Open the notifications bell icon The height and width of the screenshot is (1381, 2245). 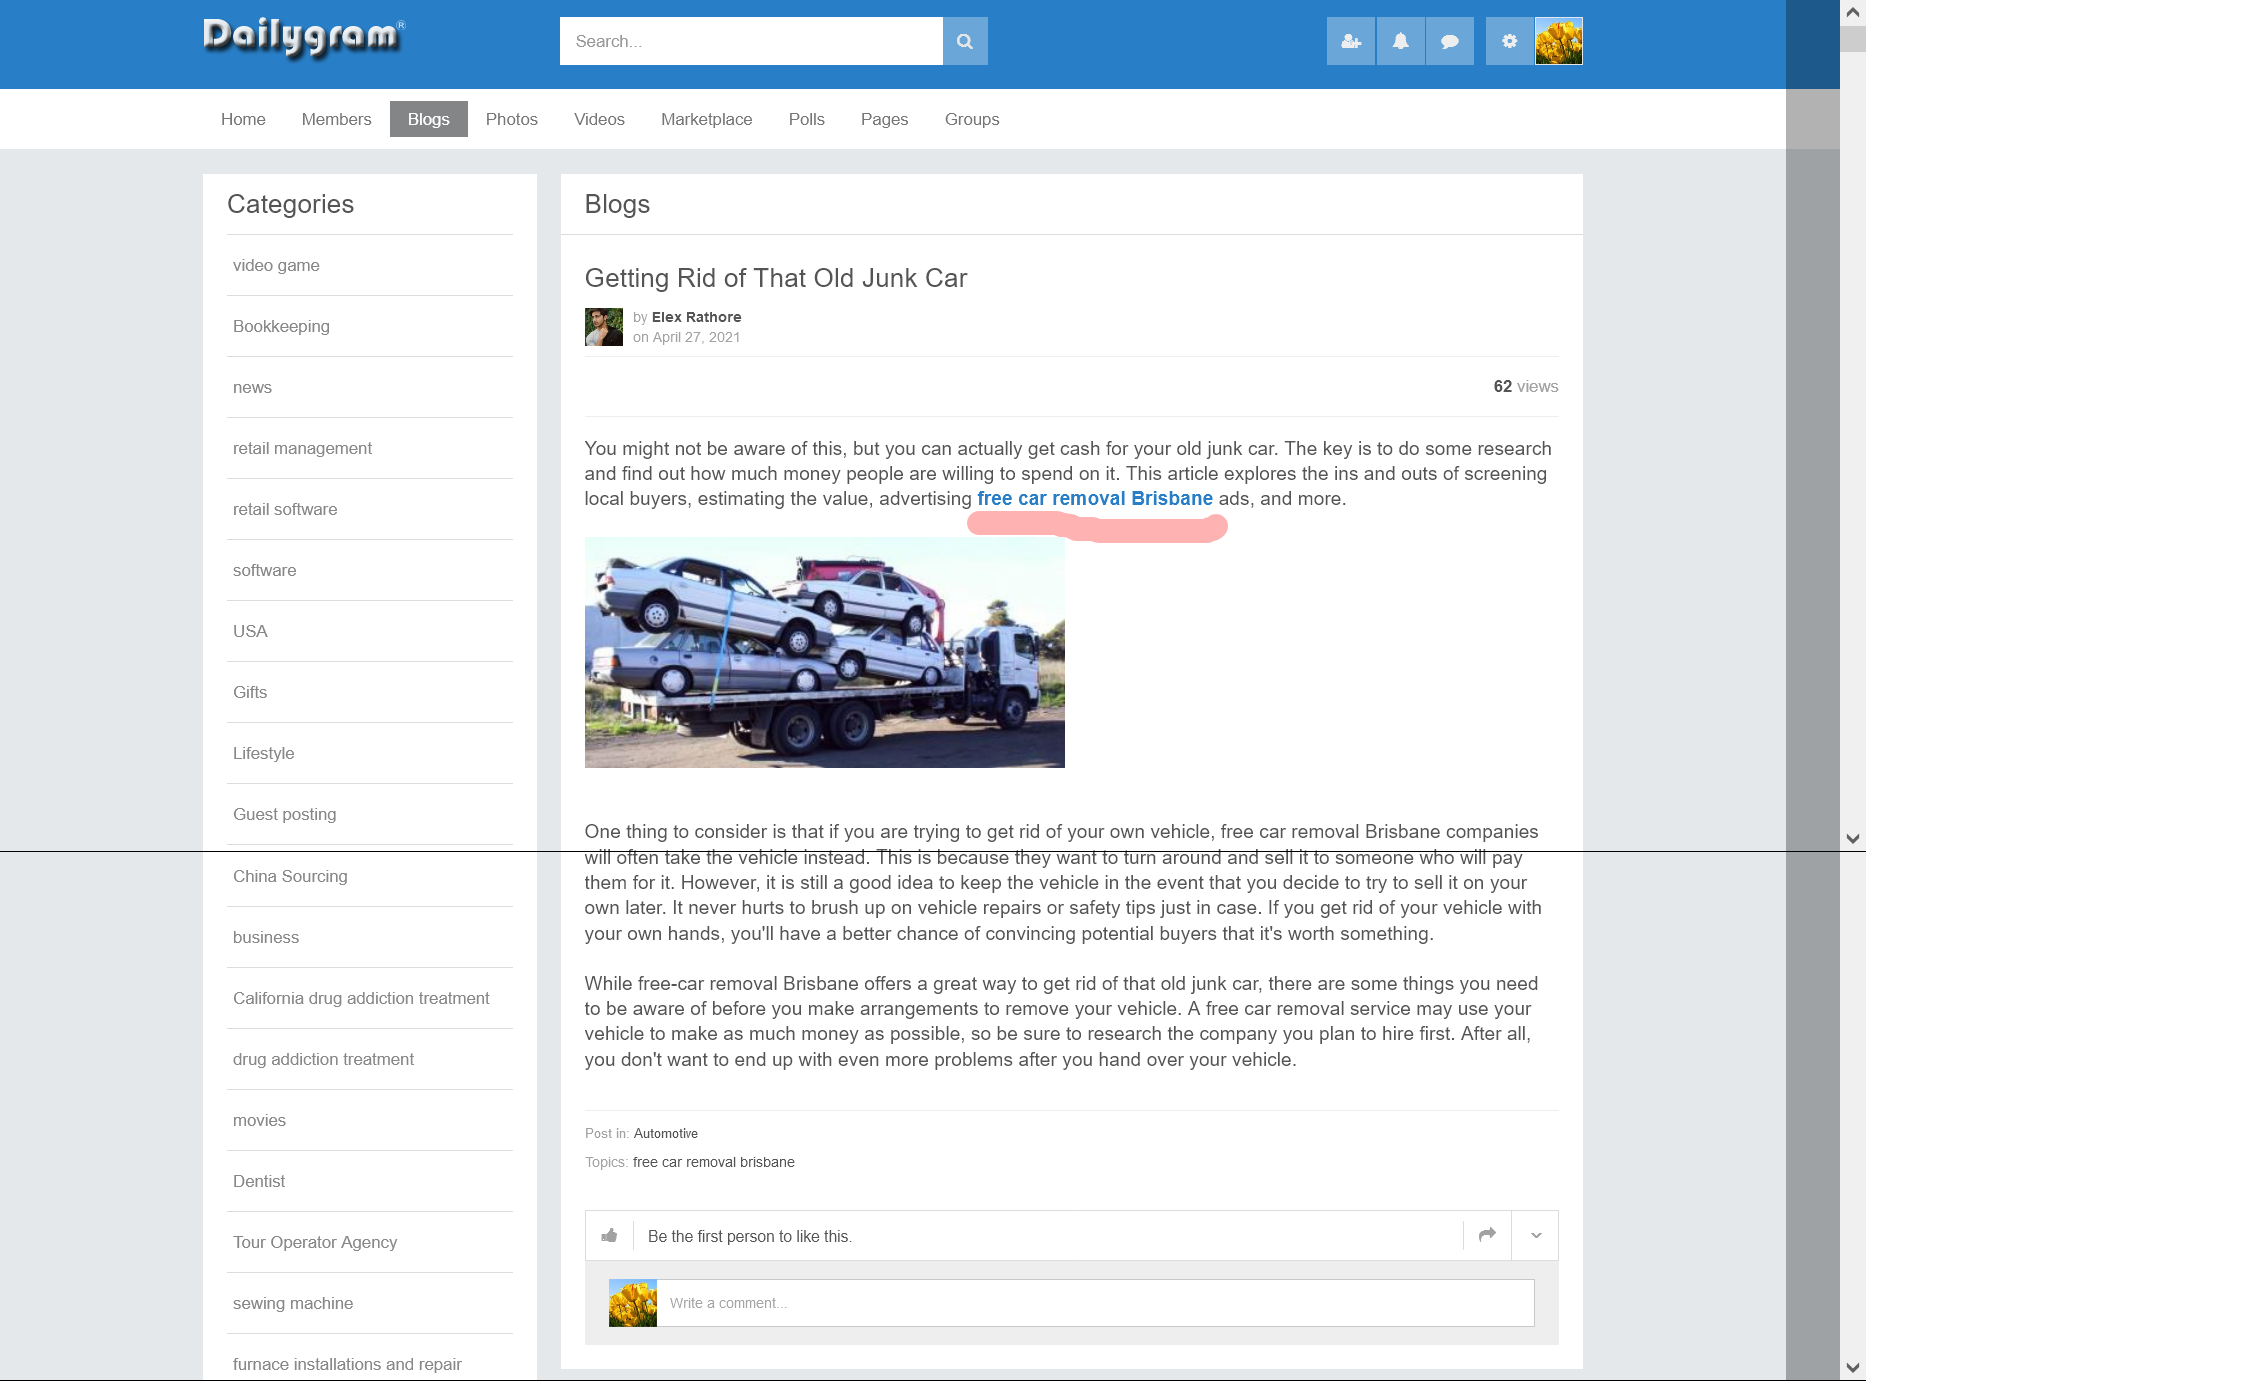click(x=1400, y=41)
